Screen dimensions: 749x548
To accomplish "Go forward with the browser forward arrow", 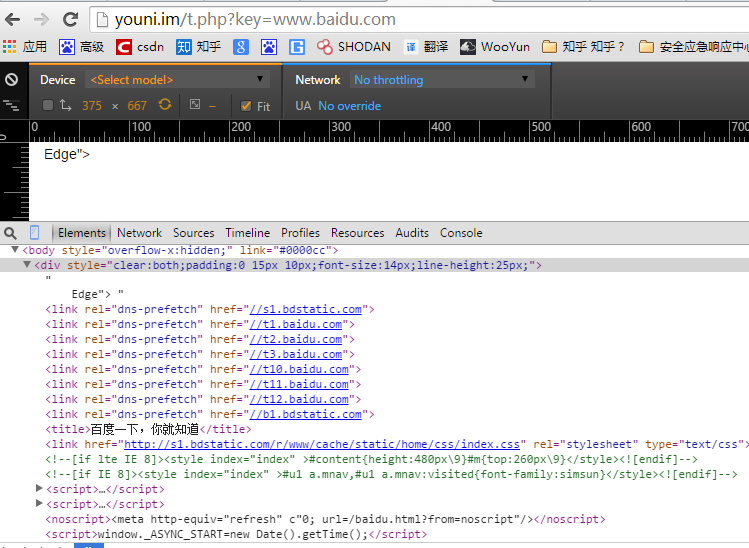I will pyautogui.click(x=42, y=20).
